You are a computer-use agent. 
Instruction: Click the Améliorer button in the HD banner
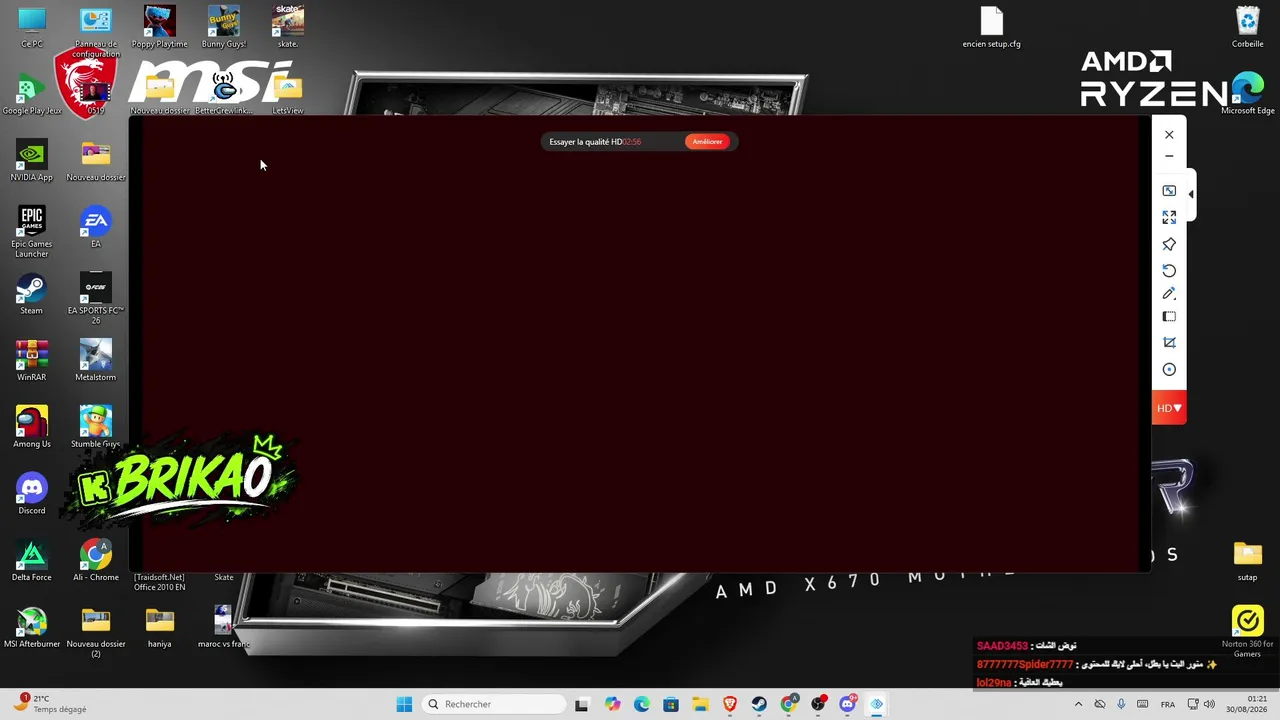click(x=707, y=142)
